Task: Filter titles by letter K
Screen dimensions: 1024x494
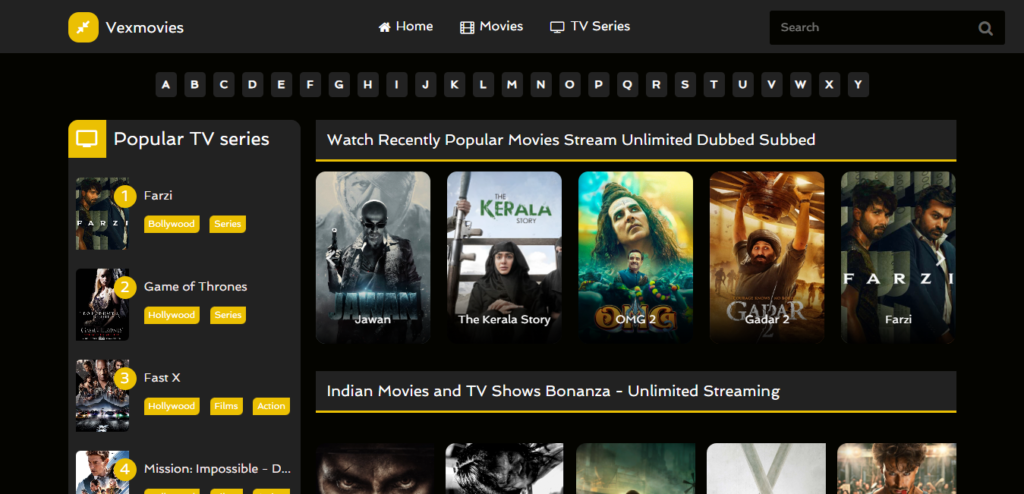Action: pos(455,85)
